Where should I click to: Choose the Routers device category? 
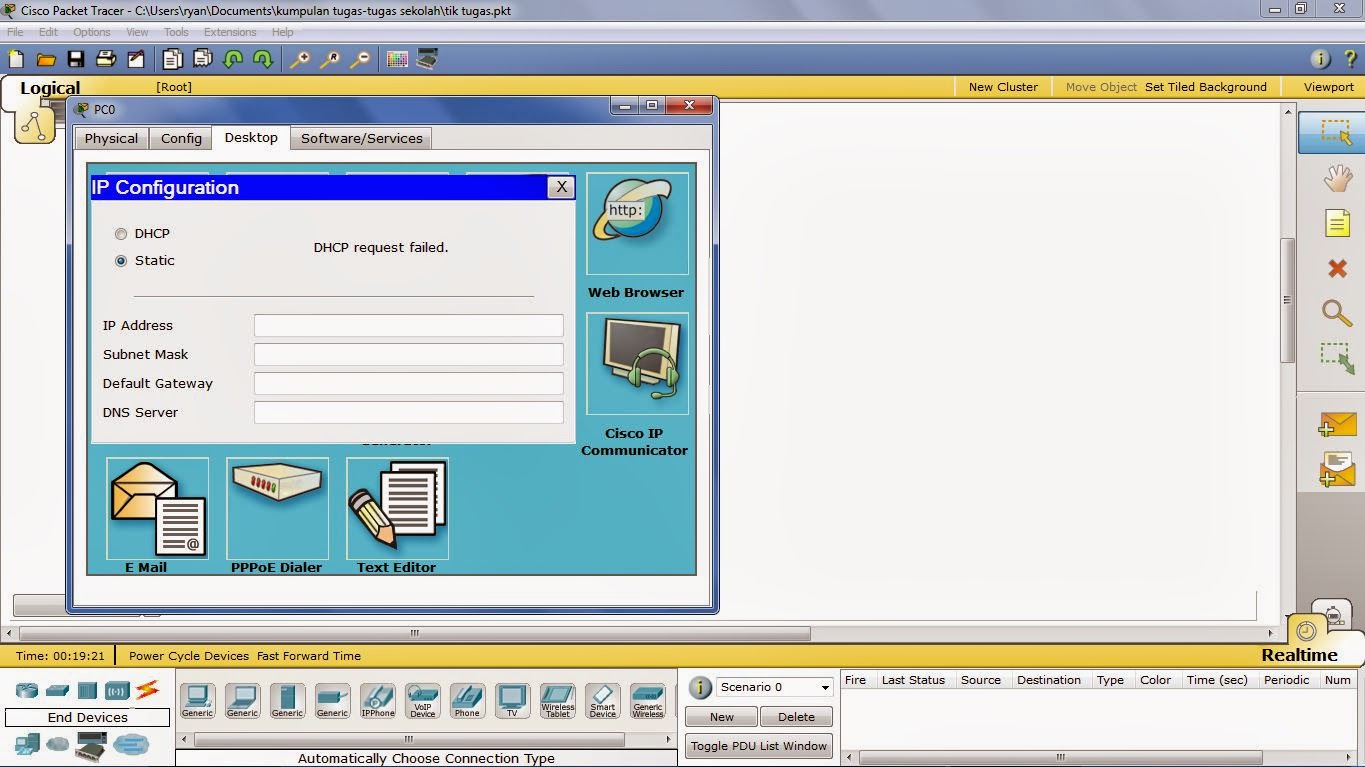pyautogui.click(x=26, y=690)
